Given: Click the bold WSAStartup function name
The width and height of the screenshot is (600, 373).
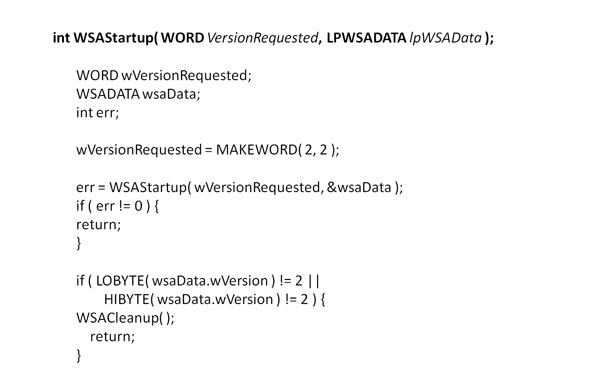Looking at the screenshot, I should point(113,38).
